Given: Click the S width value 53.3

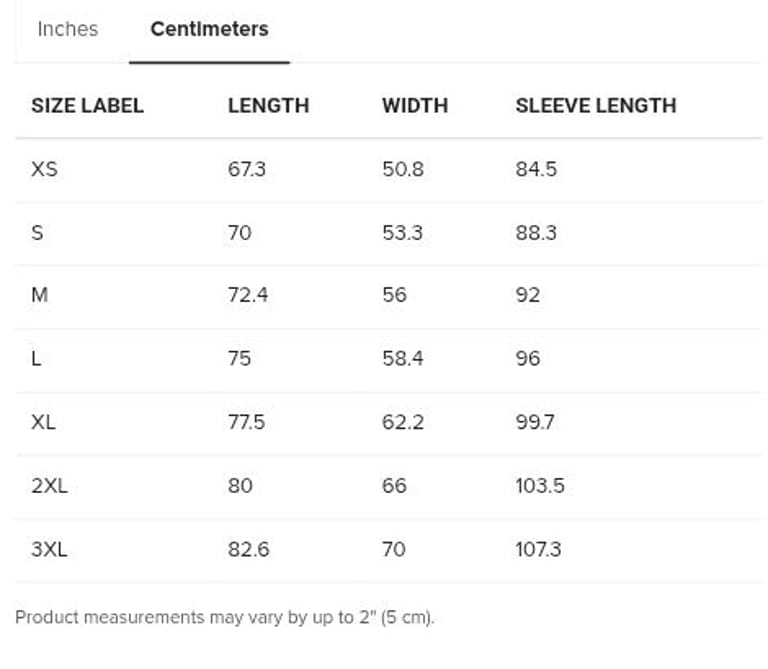Looking at the screenshot, I should [402, 233].
